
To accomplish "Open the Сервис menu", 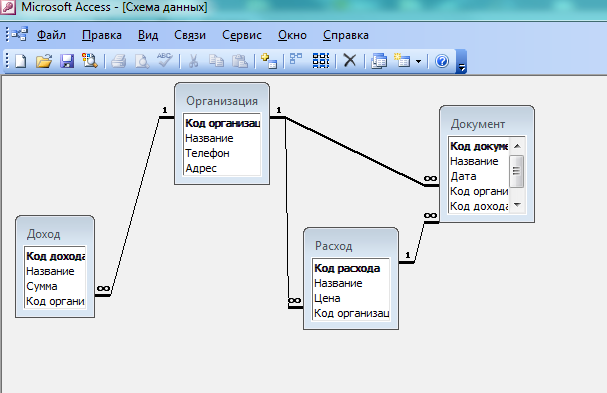I will click(242, 35).
